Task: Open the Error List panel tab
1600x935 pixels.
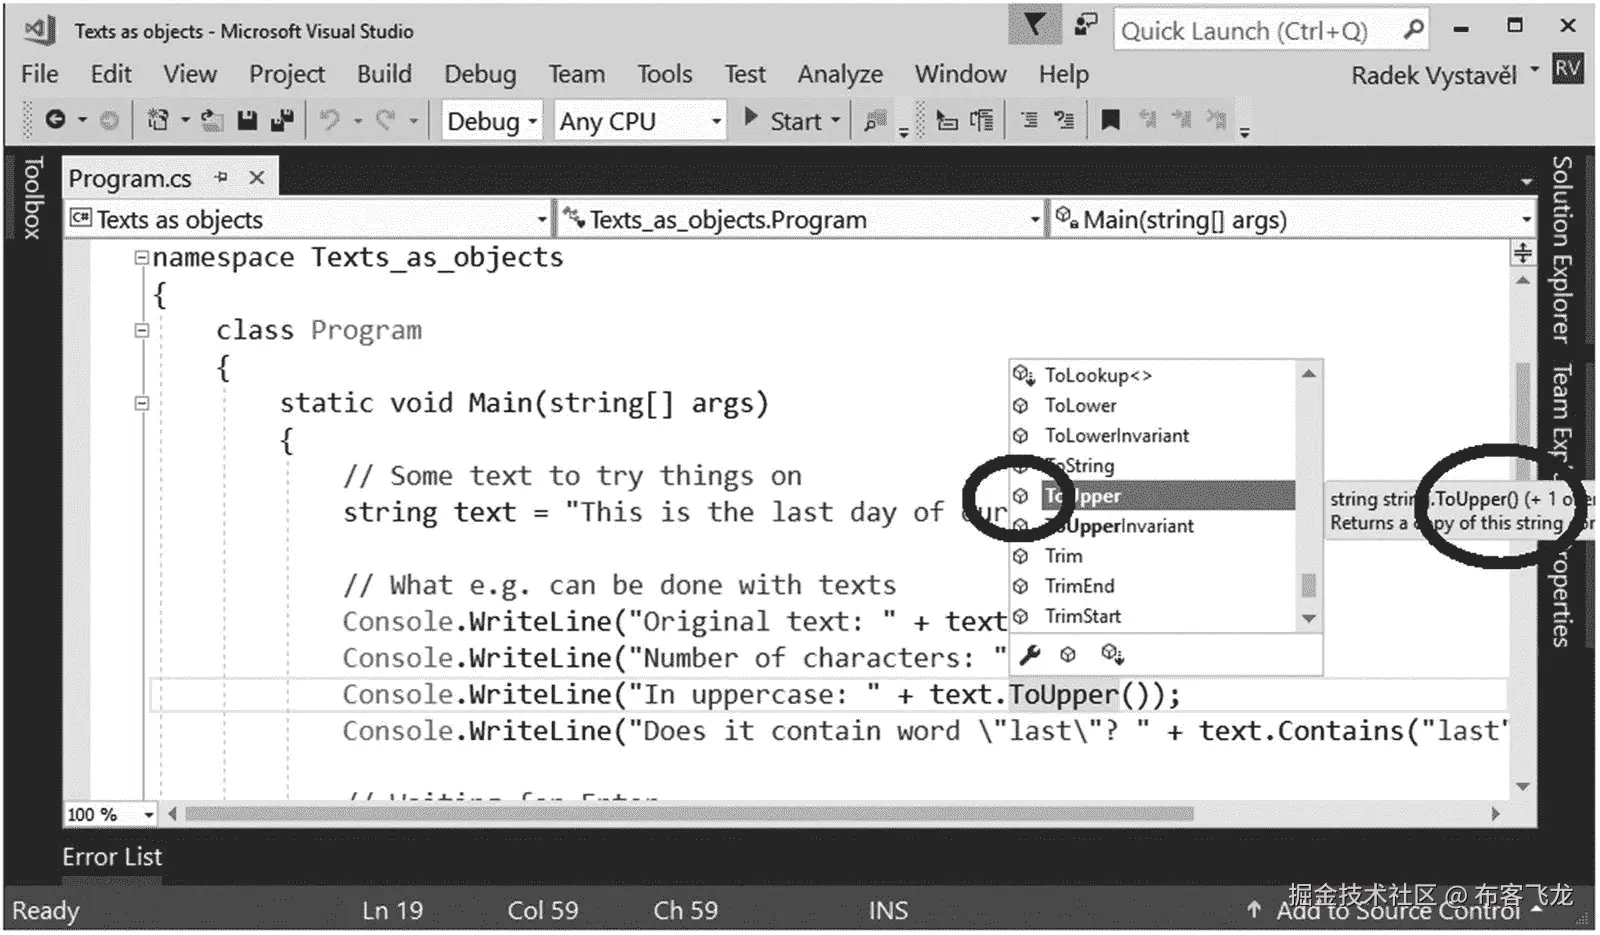Action: click(112, 857)
